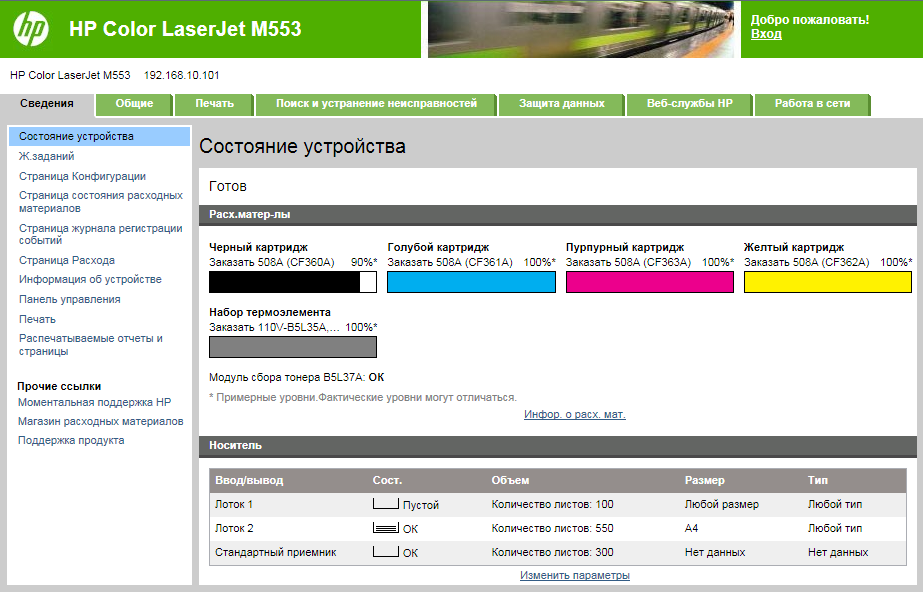Switch to the Общие tab
The width and height of the screenshot is (923, 592).
click(134, 104)
